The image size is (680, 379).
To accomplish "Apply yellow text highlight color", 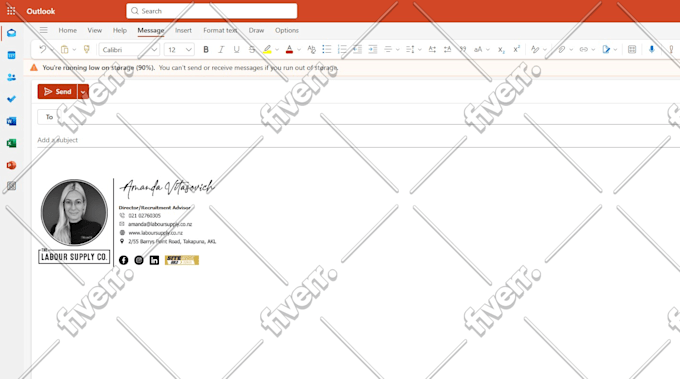I will [x=267, y=49].
